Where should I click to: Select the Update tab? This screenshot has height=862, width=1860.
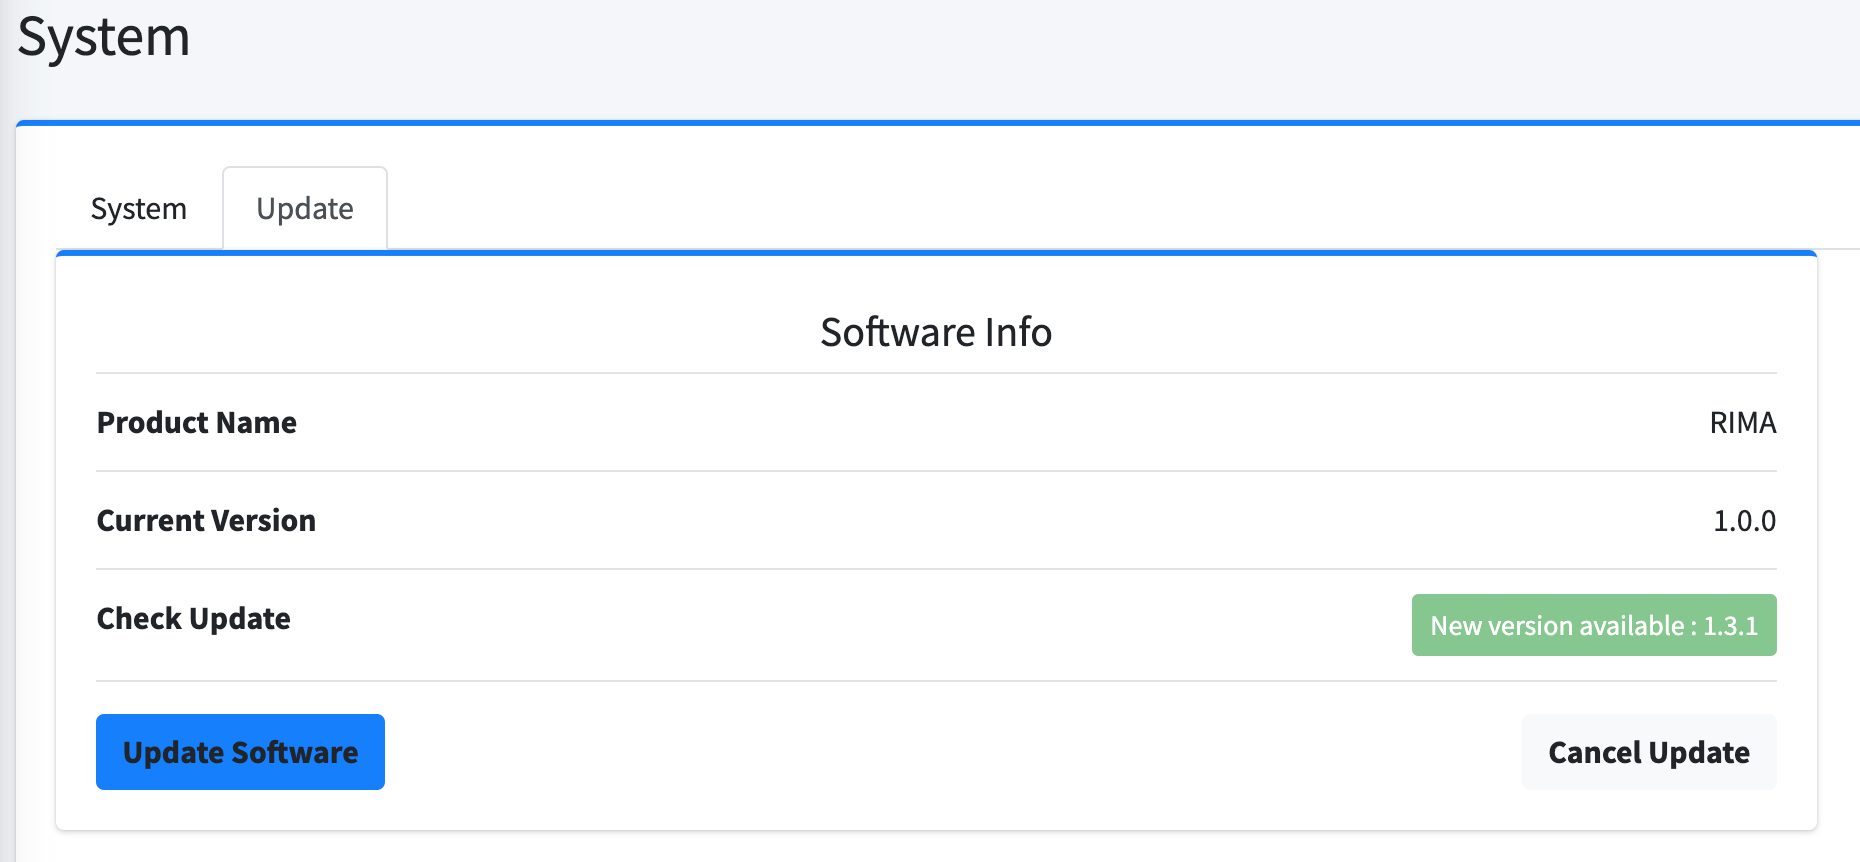pos(305,209)
